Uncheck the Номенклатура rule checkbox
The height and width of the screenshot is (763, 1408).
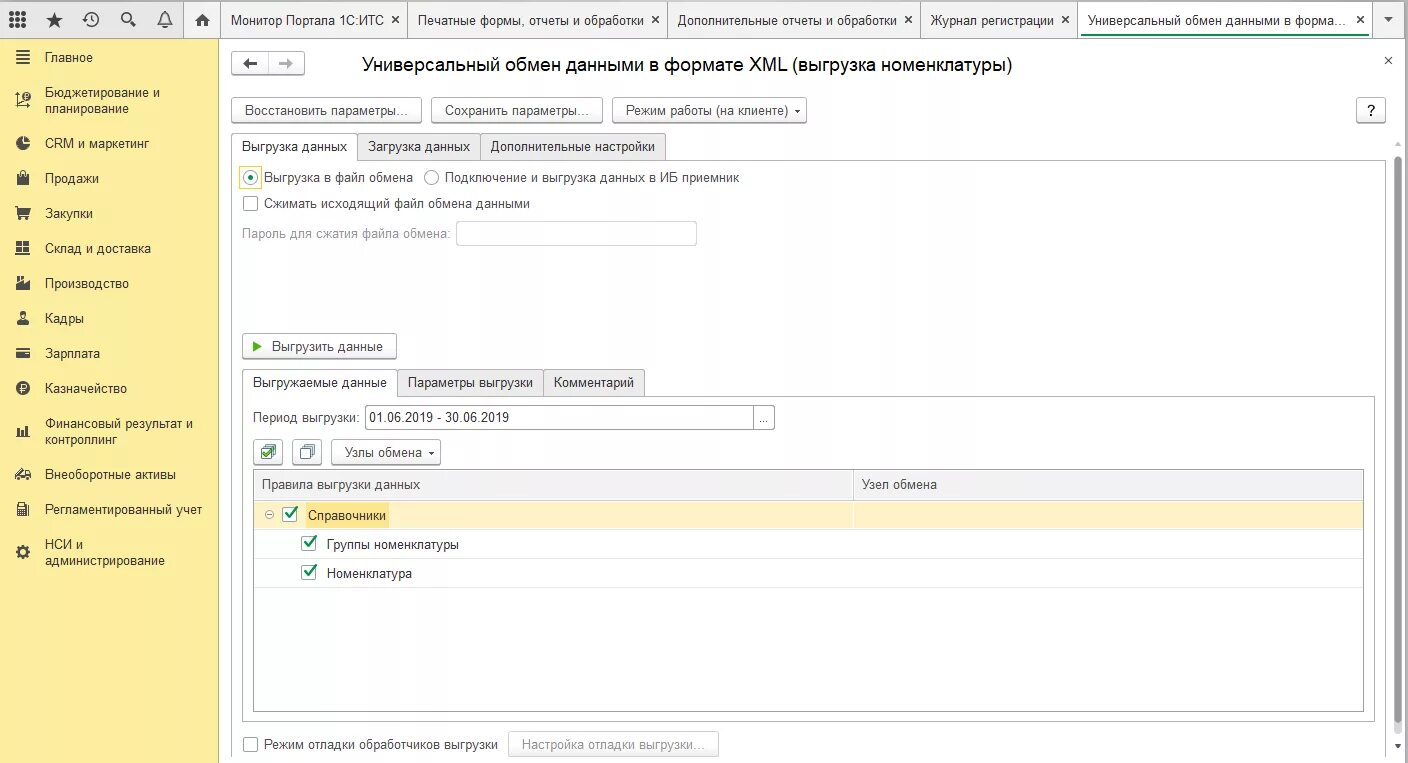tap(309, 573)
